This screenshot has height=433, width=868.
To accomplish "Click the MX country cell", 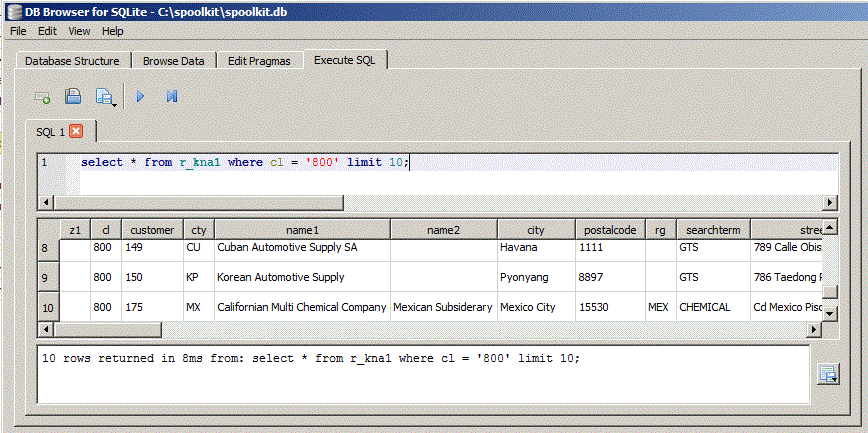I will click(199, 307).
